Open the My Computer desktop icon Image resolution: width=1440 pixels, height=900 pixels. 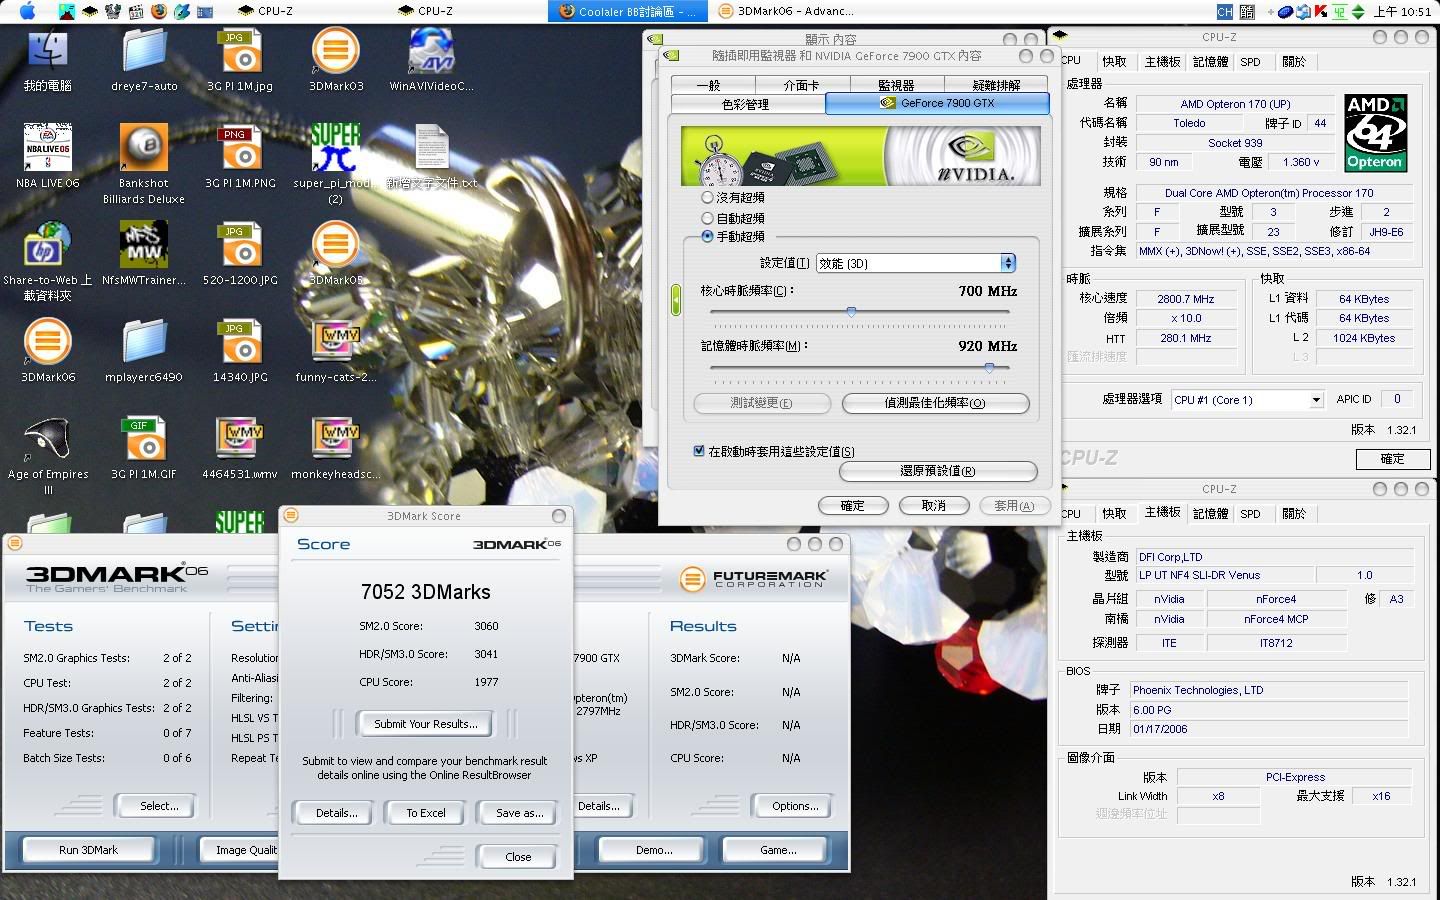point(47,60)
